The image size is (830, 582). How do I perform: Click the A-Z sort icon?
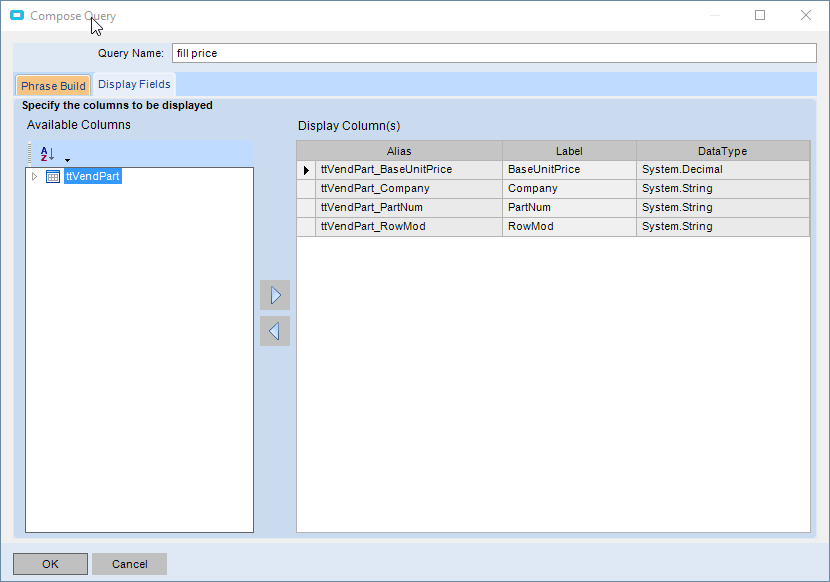click(x=47, y=154)
